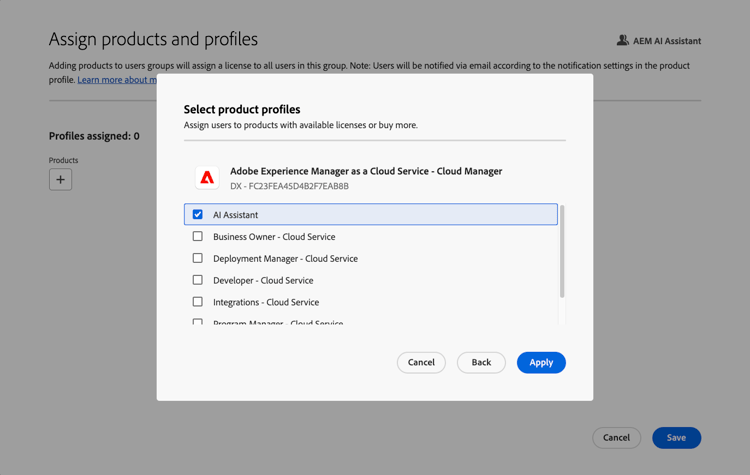Select the AI Assistant profile row label
This screenshot has width=750, height=475.
236,215
